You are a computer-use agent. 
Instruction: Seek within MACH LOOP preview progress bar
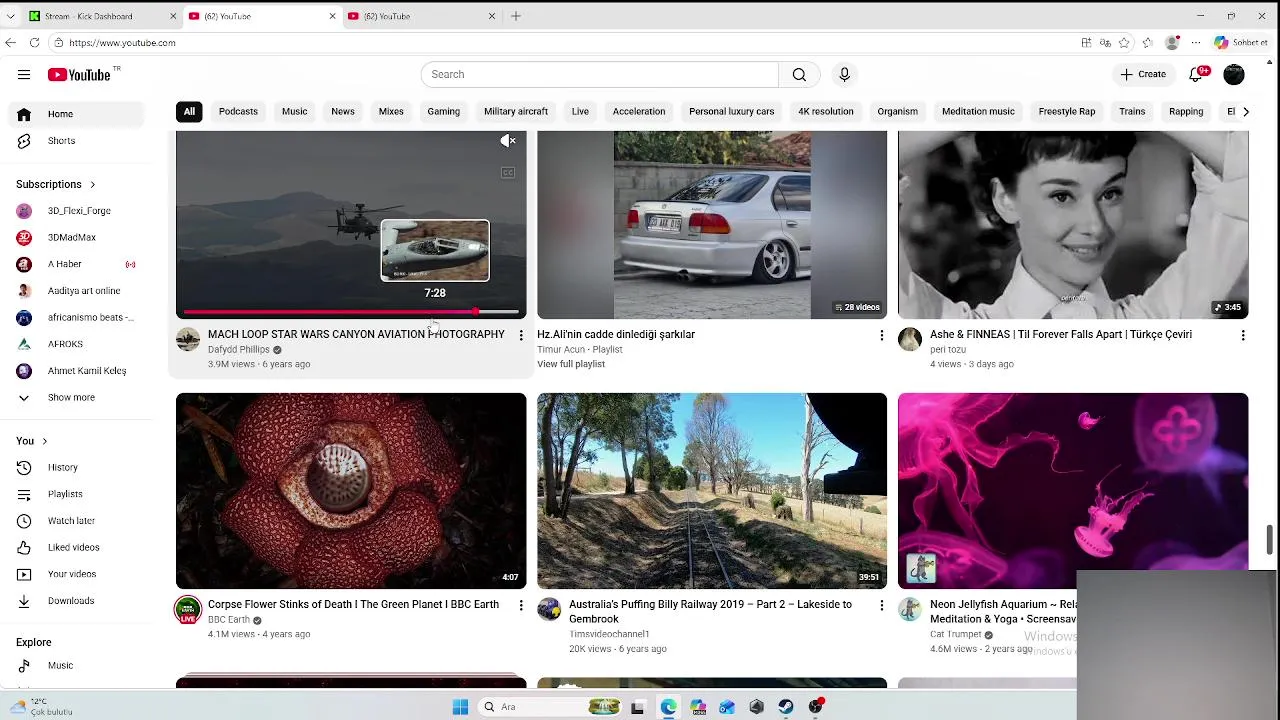[351, 313]
